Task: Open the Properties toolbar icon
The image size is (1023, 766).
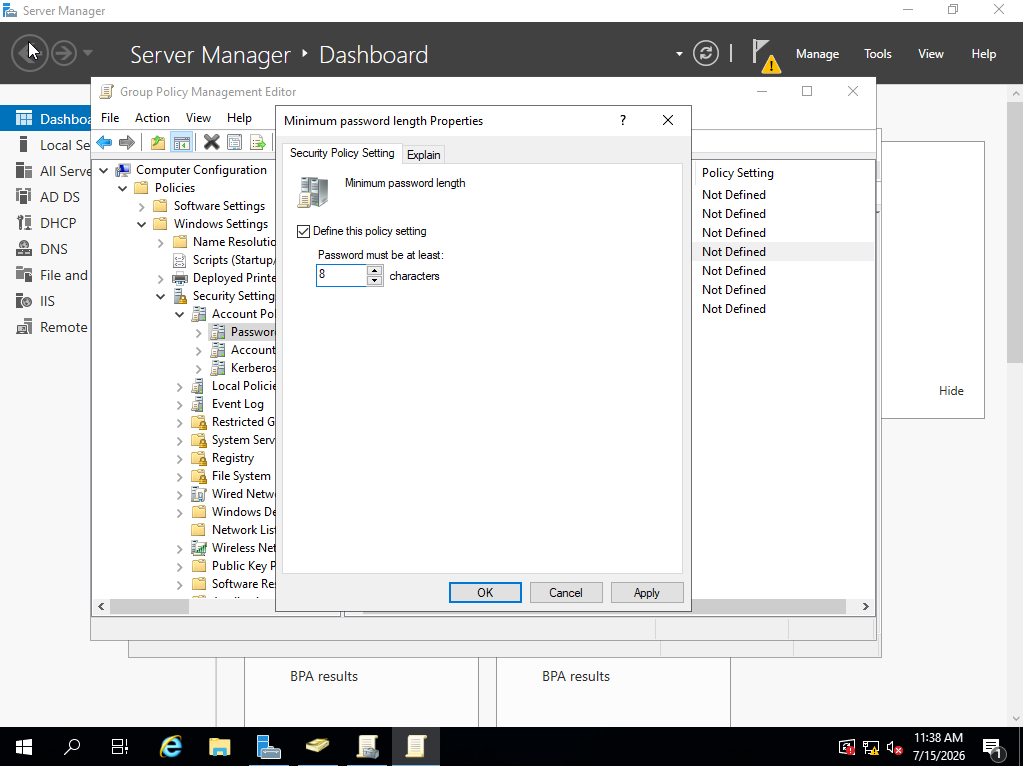Action: (x=234, y=142)
